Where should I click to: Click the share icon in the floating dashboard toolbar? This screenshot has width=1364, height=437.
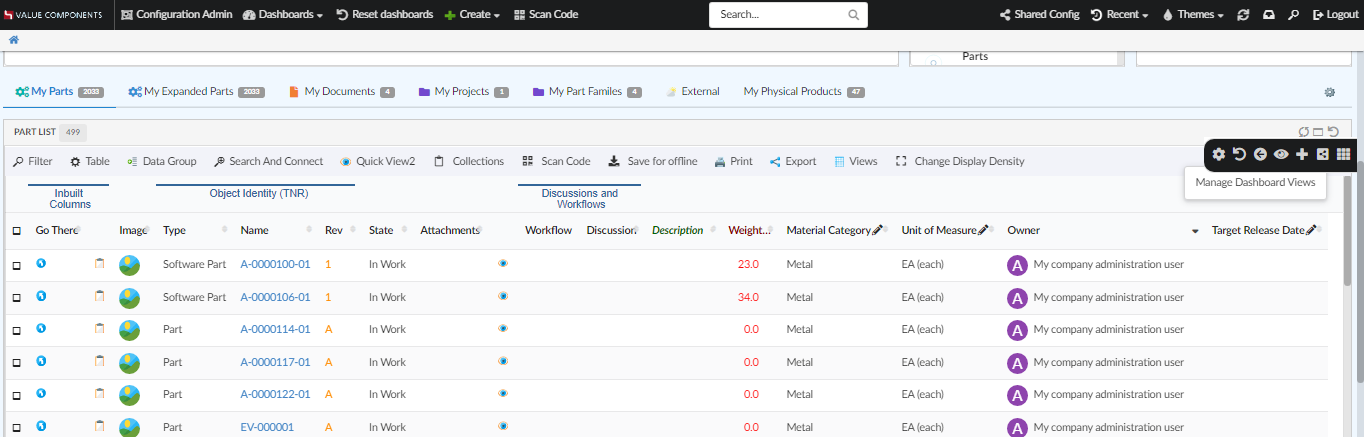pos(1322,154)
